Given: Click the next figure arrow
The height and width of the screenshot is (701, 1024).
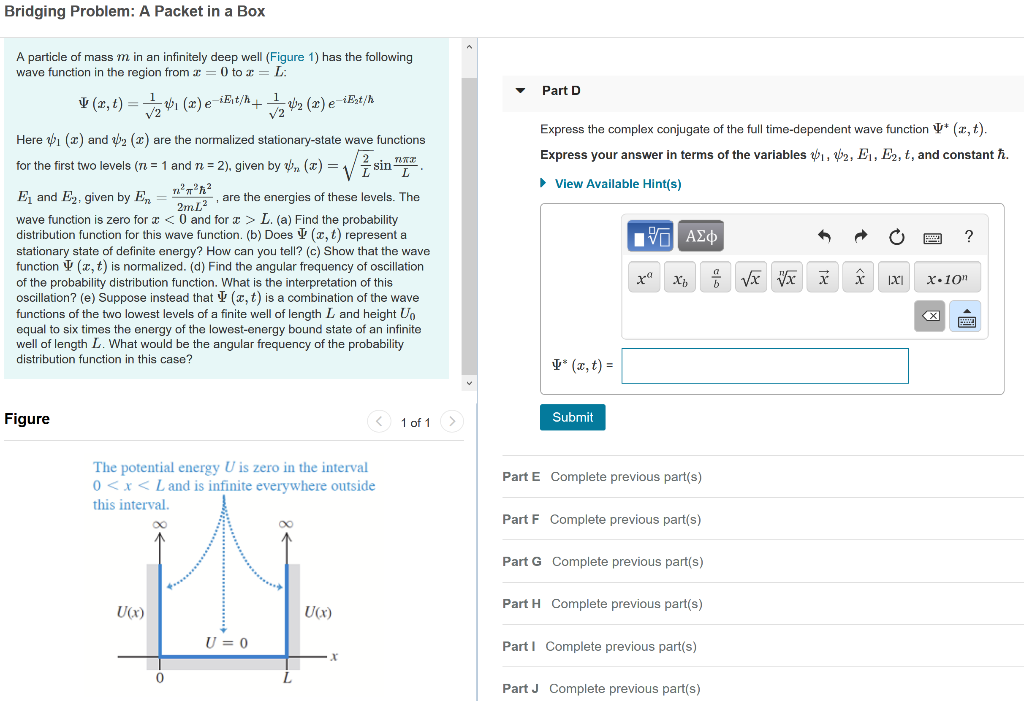Looking at the screenshot, I should pos(452,421).
